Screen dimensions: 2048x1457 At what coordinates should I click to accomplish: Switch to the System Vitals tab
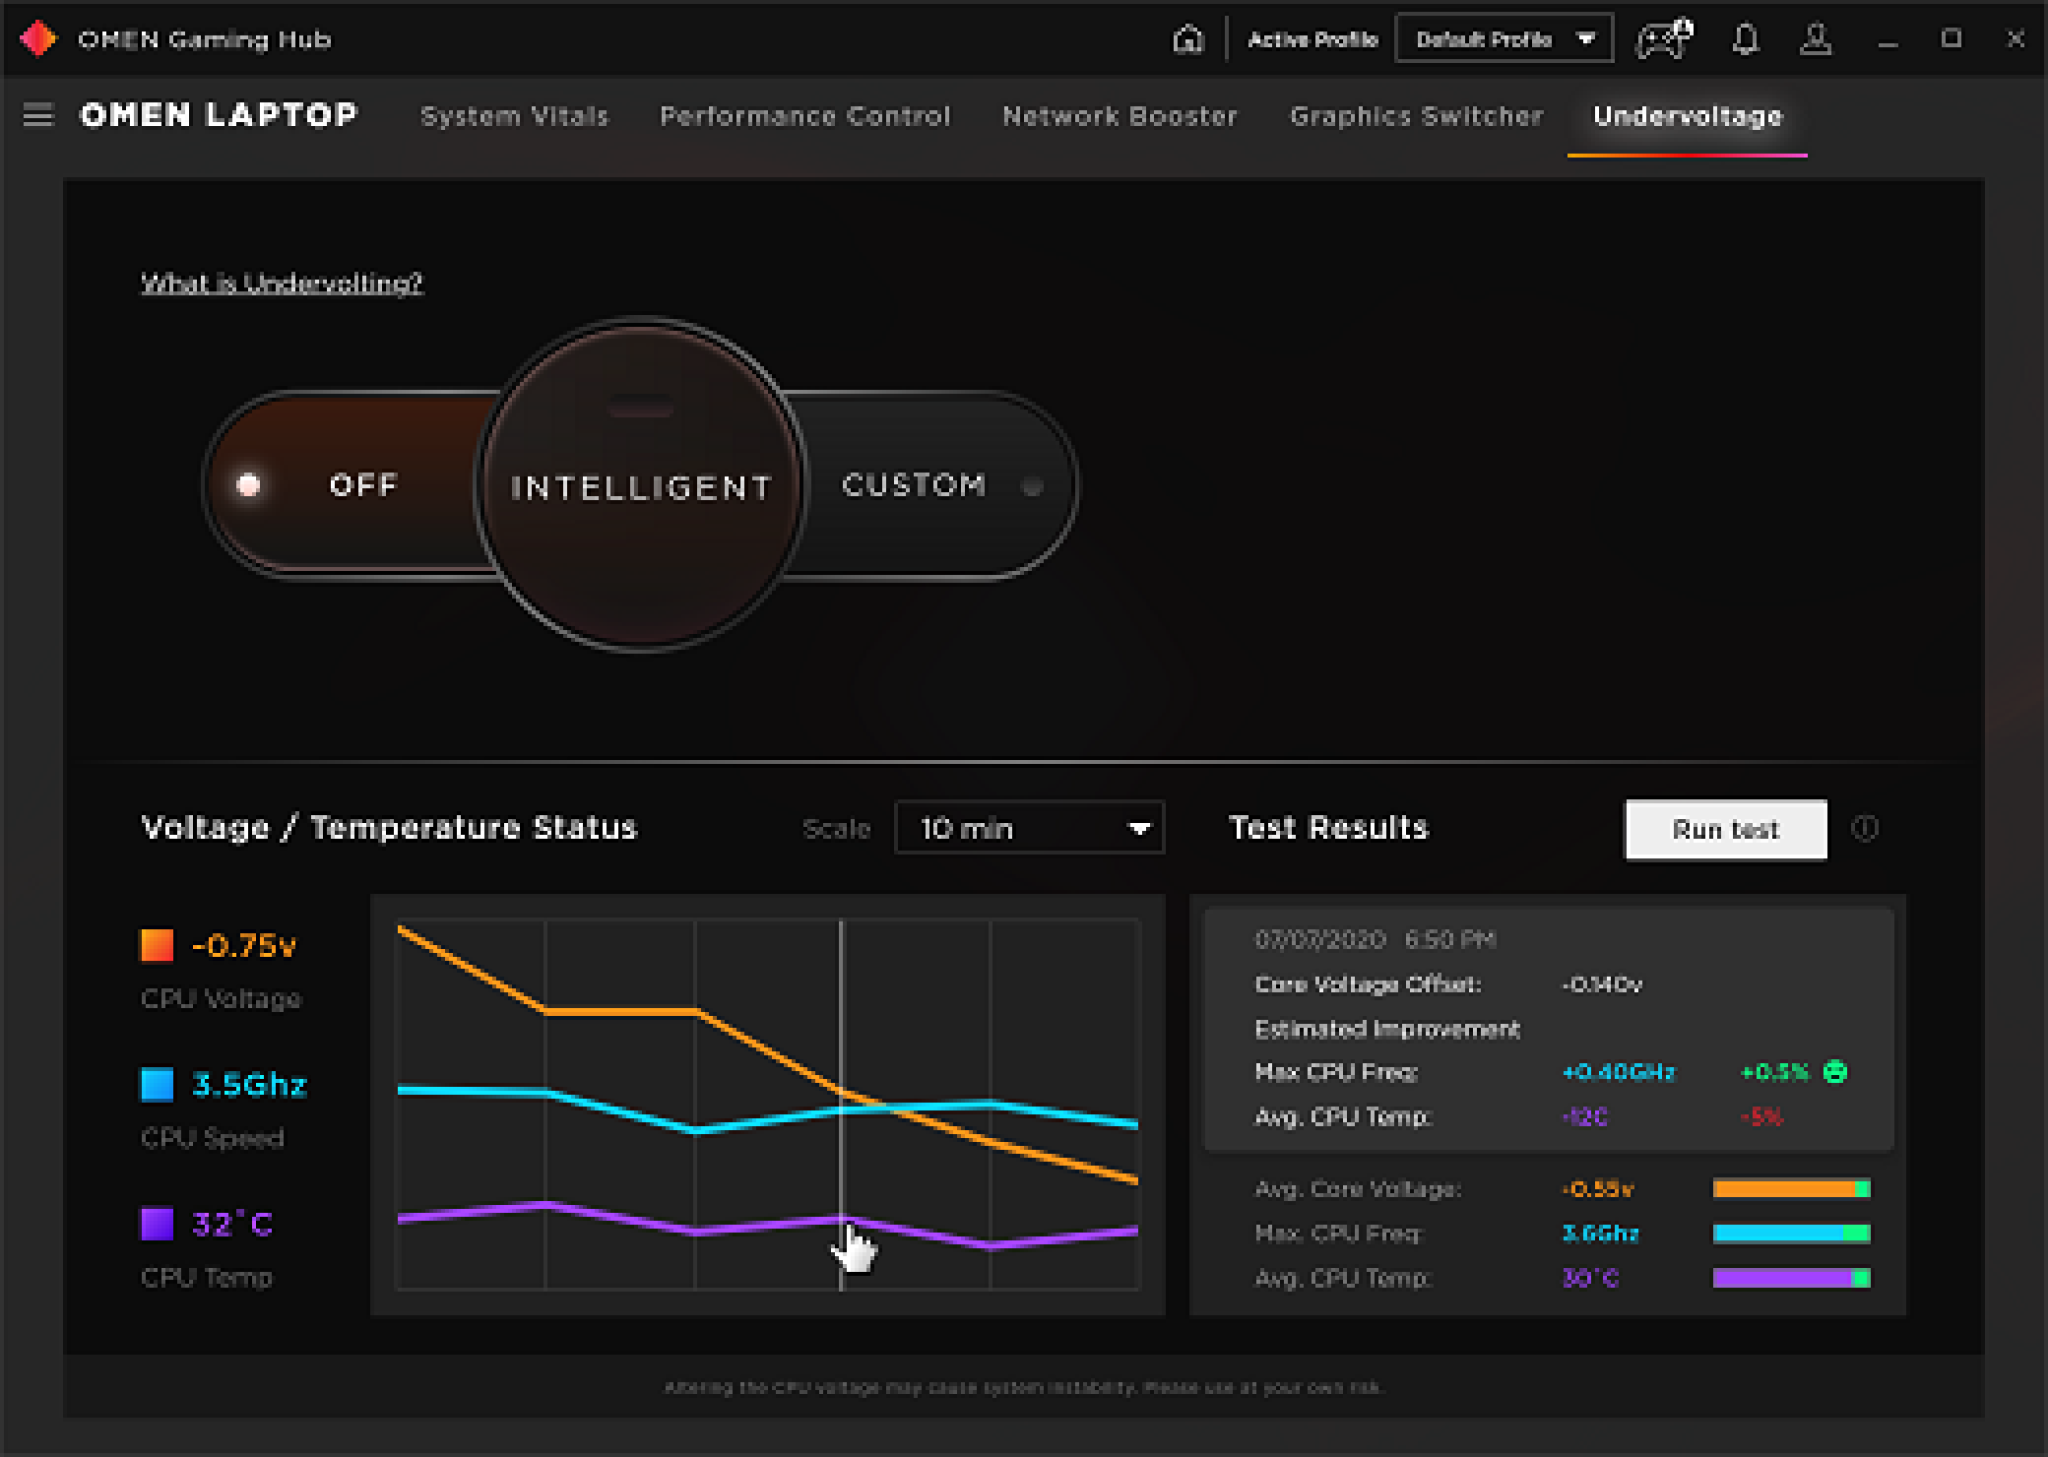(514, 116)
